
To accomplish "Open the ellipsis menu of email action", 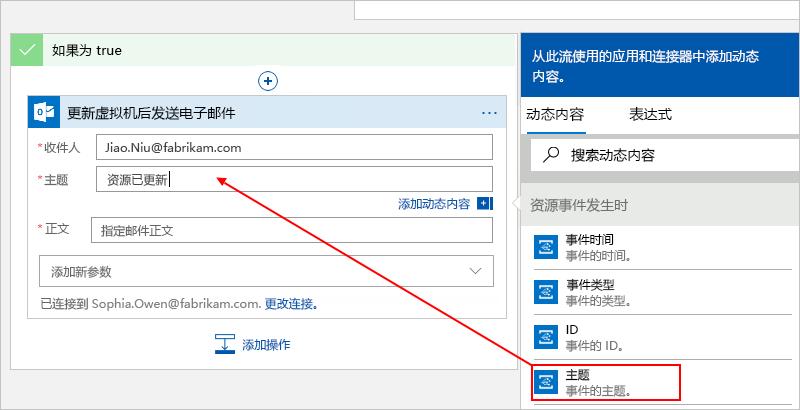I will 489,113.
